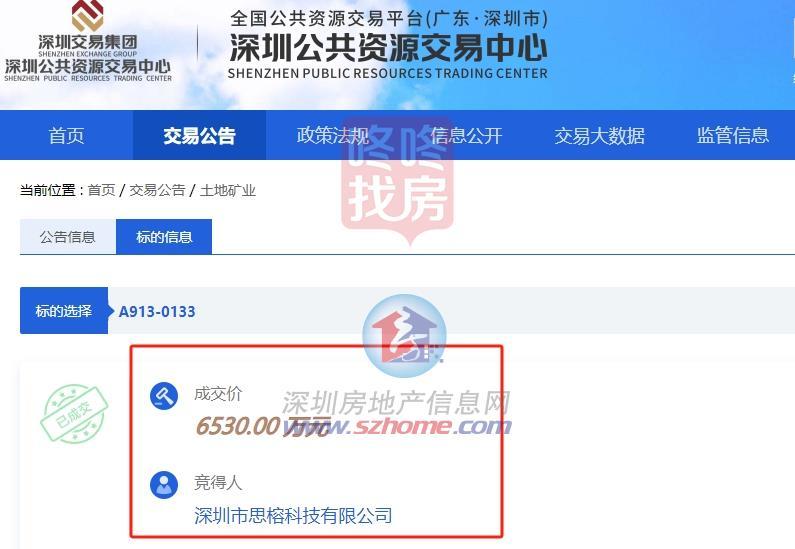795x549 pixels.
Task: Click the 咚咚找房 red watermark logo
Action: pos(398,182)
